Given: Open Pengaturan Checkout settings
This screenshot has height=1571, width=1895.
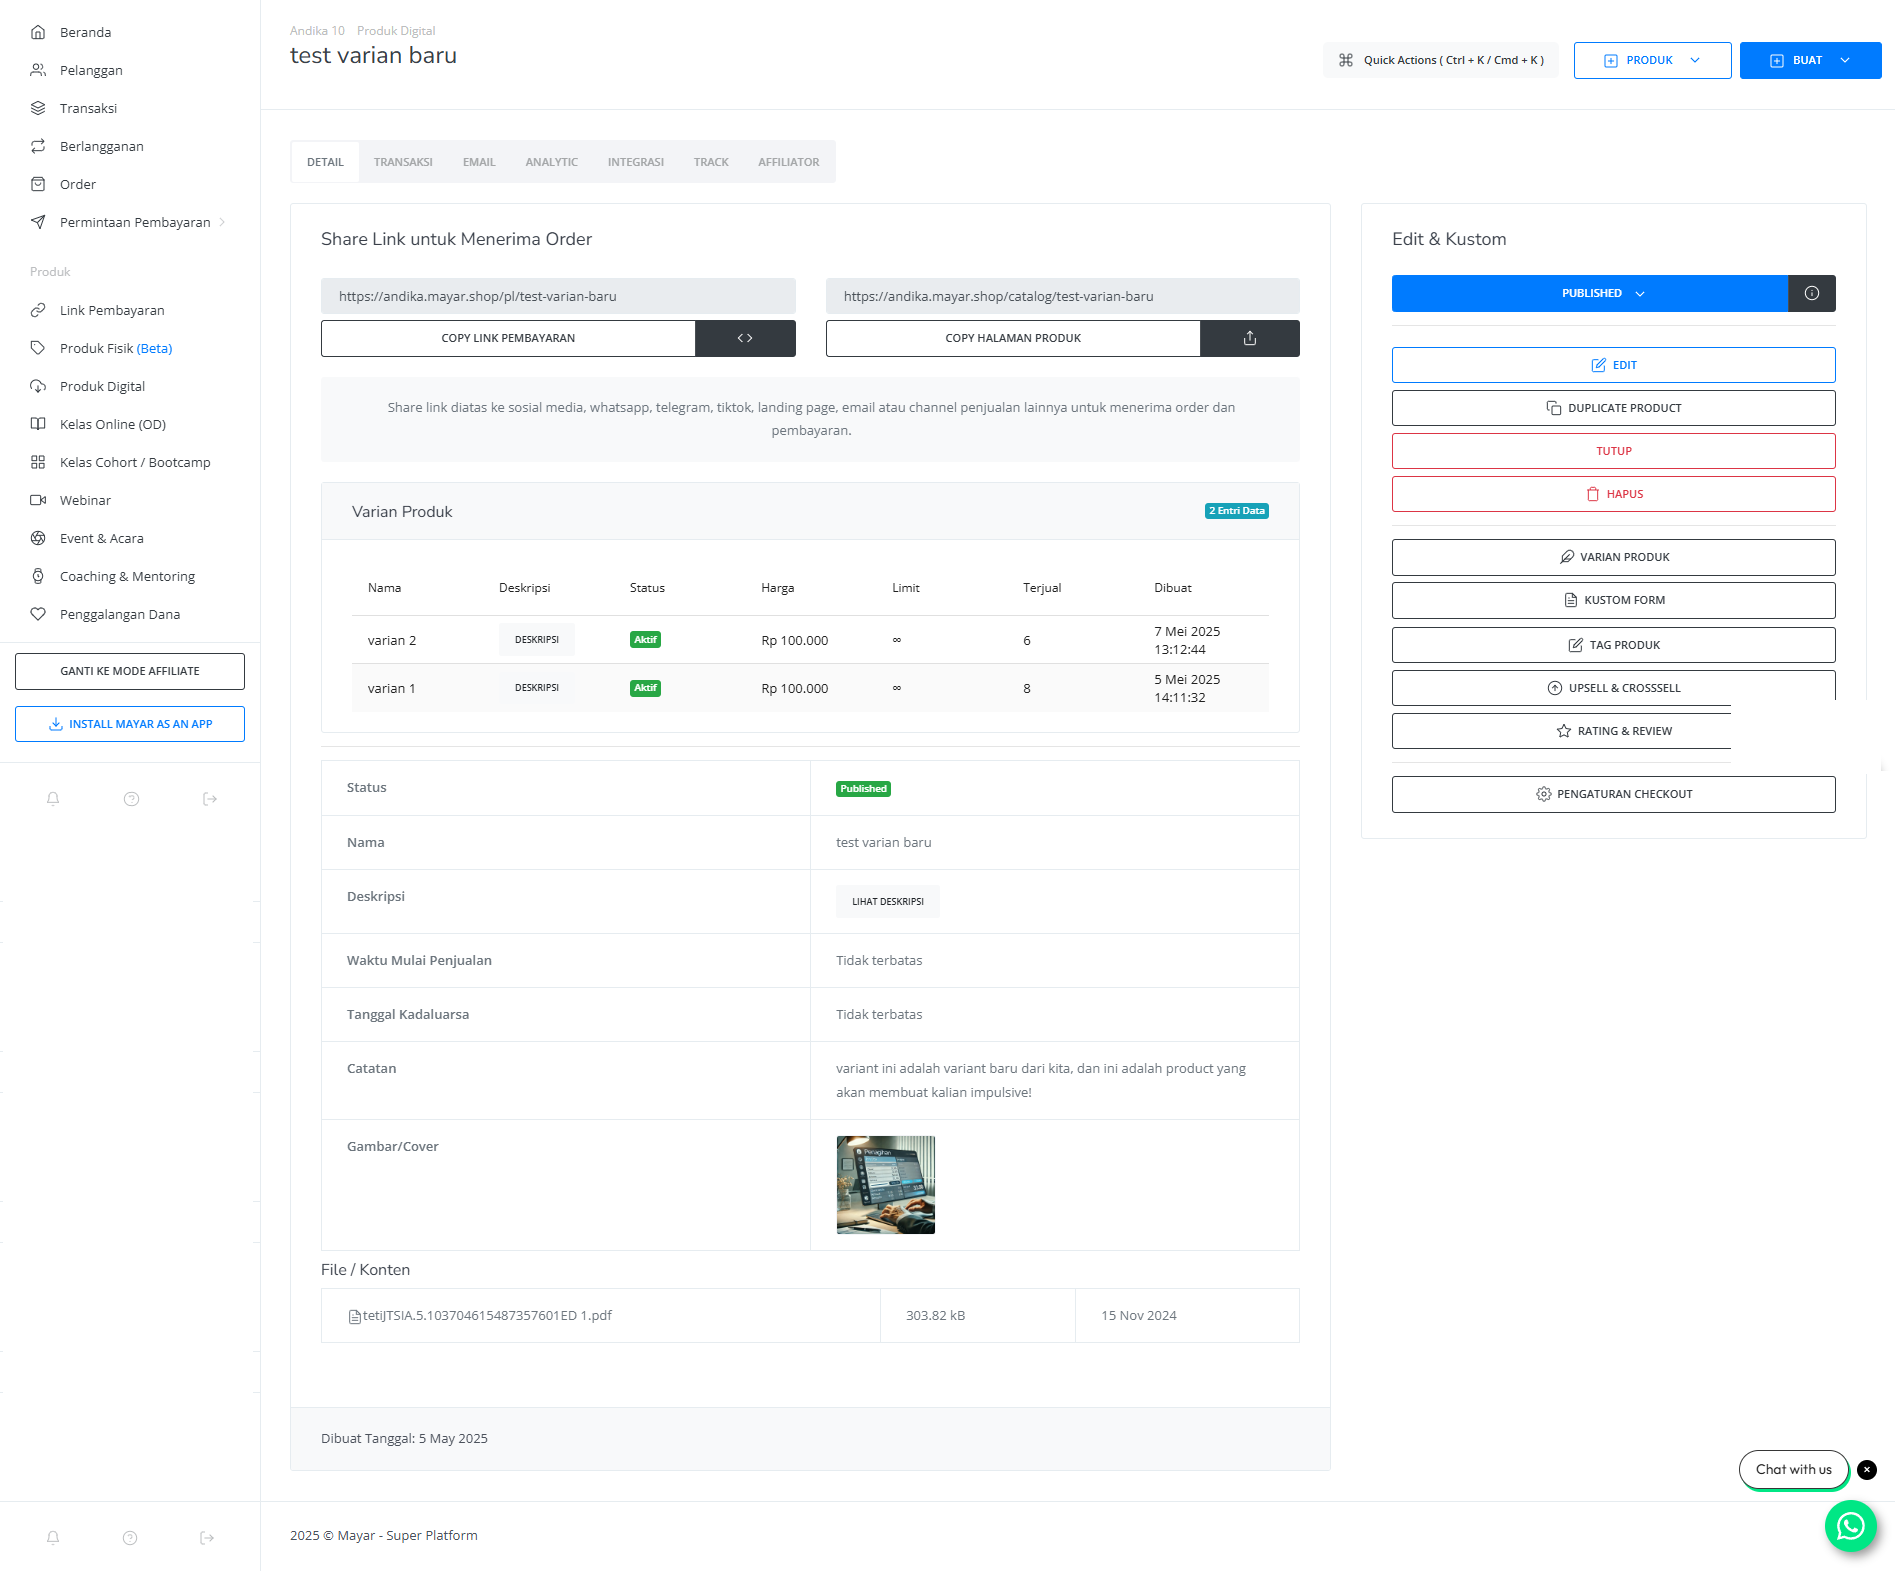Looking at the screenshot, I should [x=1614, y=794].
